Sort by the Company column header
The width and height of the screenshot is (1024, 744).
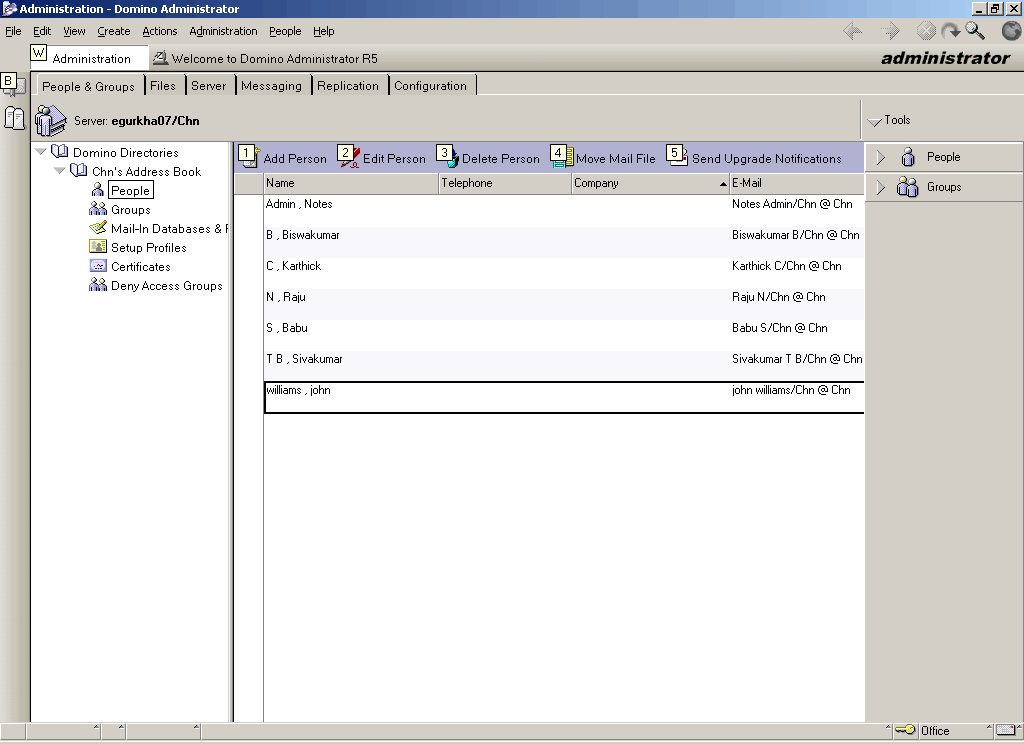point(650,183)
